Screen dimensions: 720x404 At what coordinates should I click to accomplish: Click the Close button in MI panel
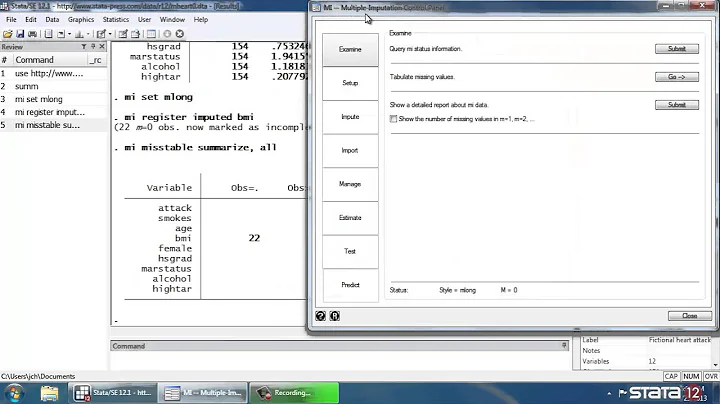[690, 316]
